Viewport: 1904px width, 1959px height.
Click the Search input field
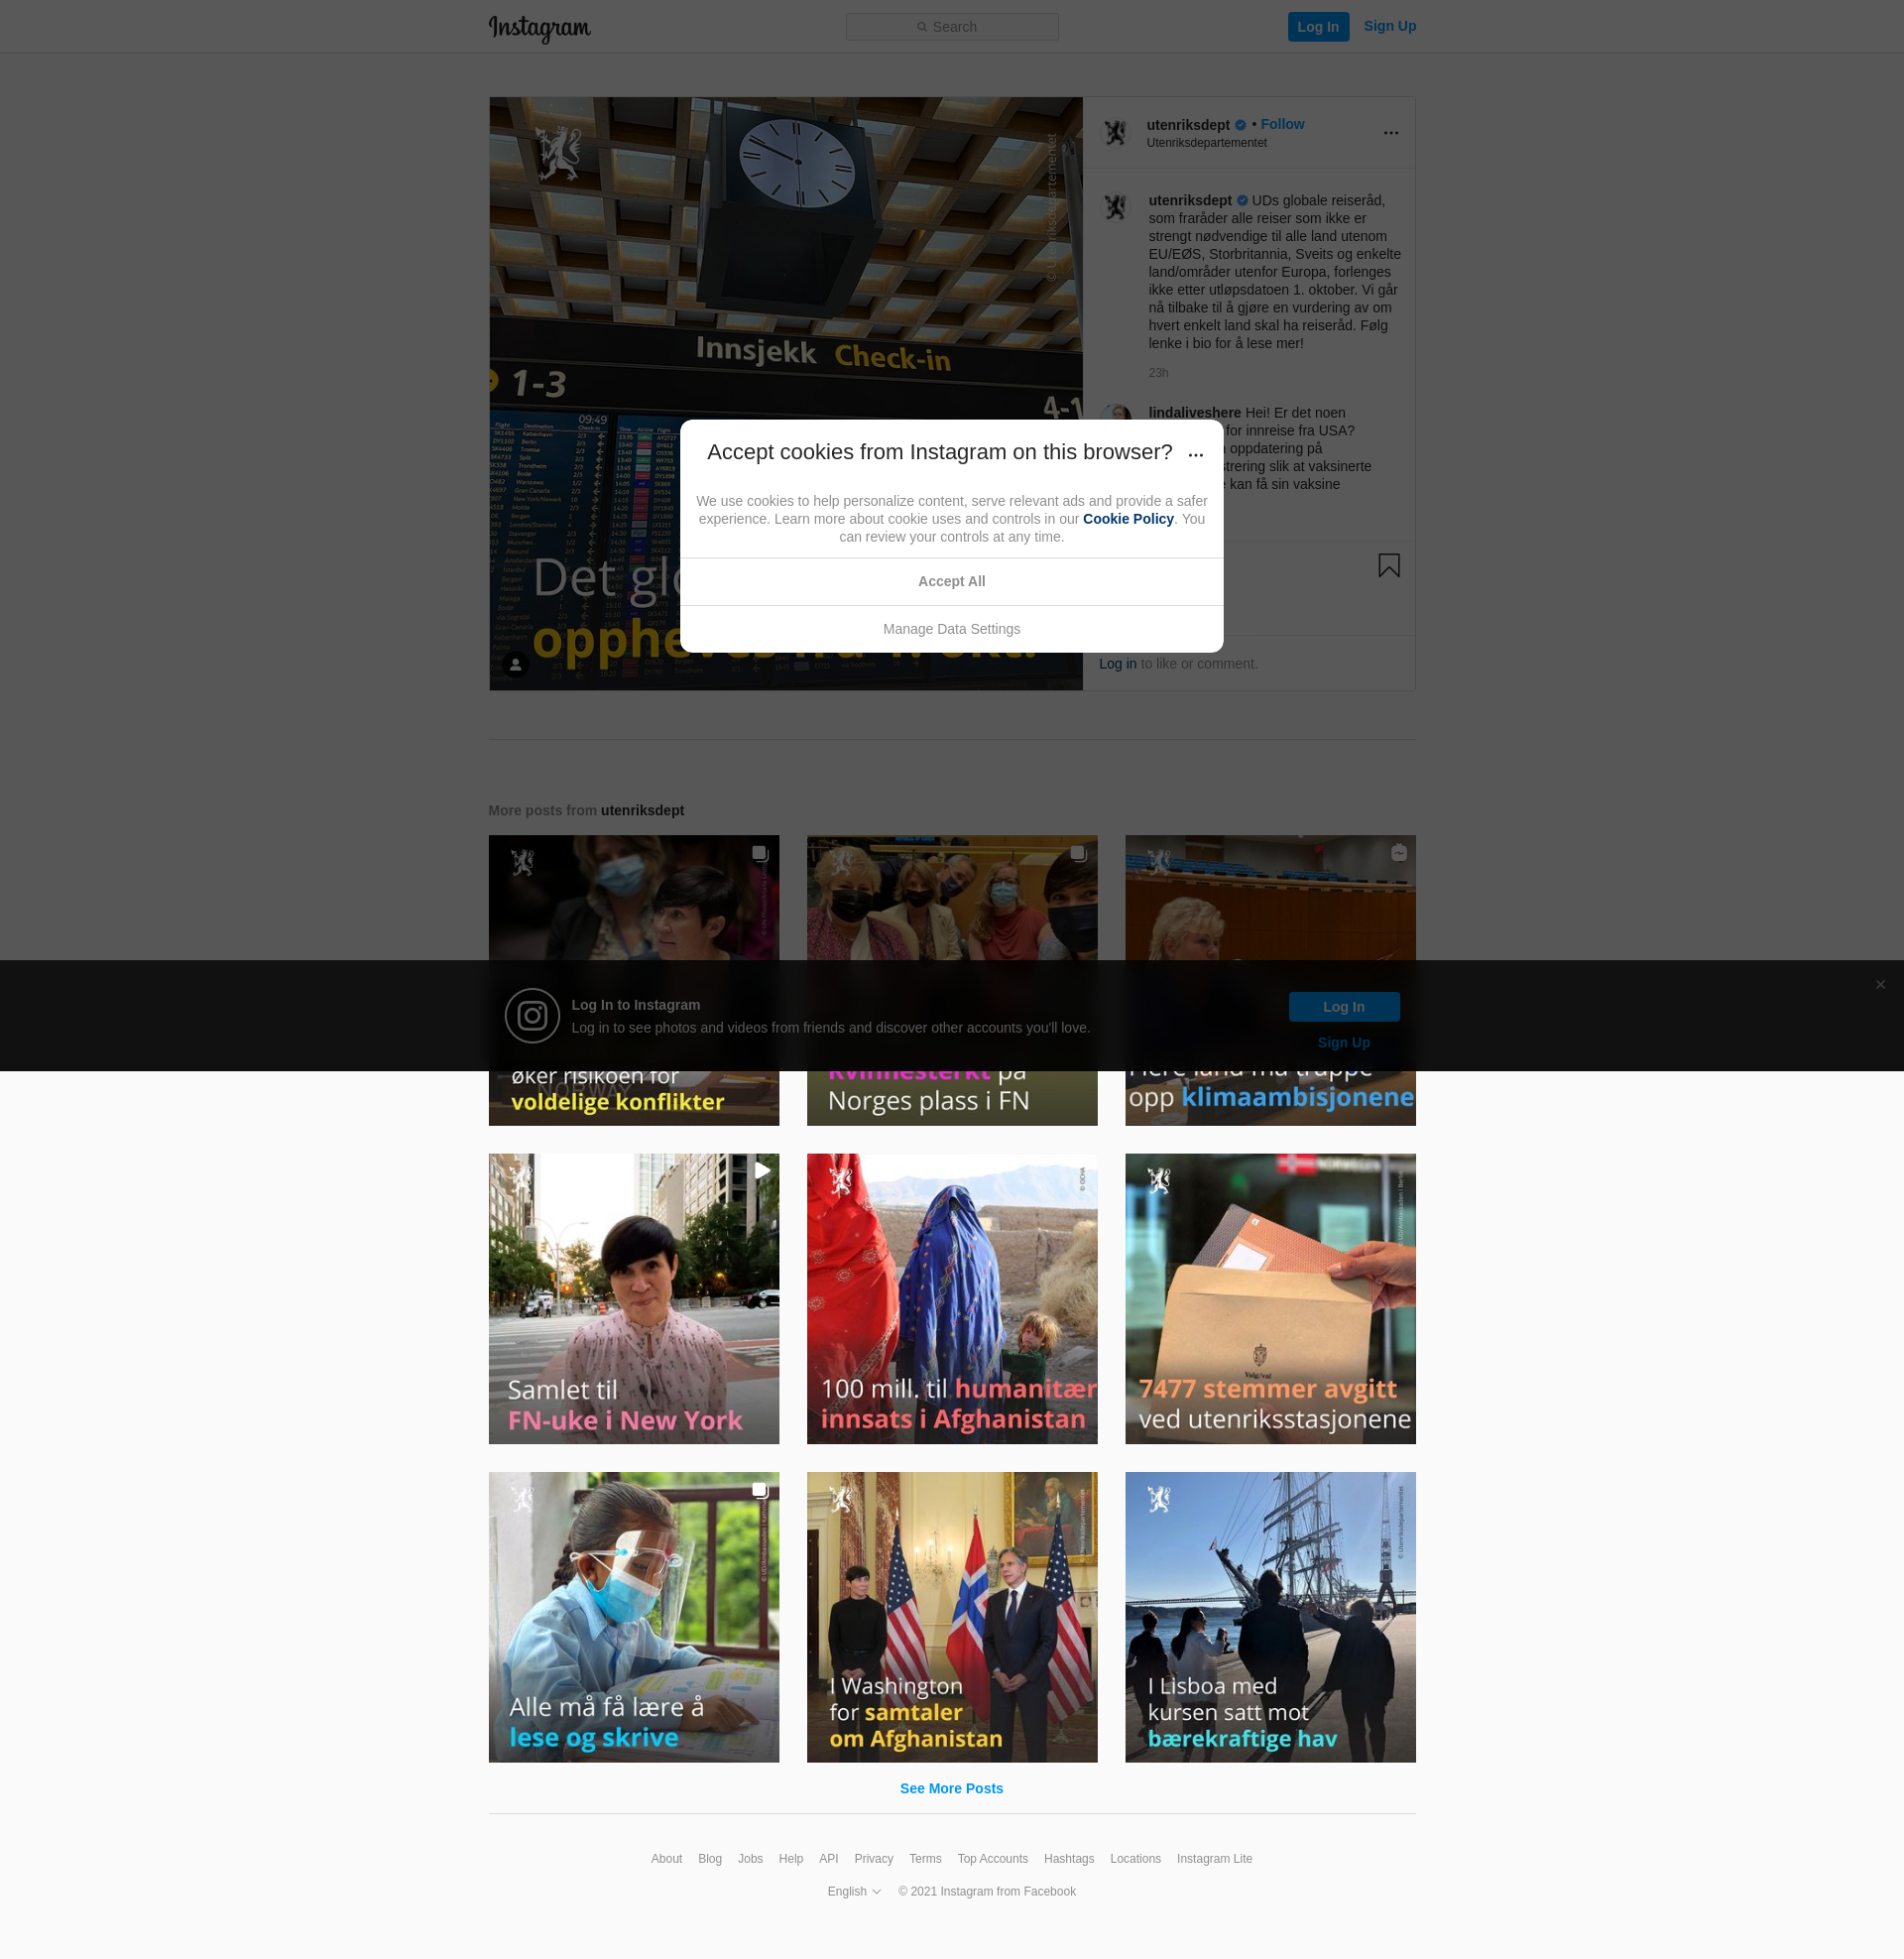(x=951, y=27)
